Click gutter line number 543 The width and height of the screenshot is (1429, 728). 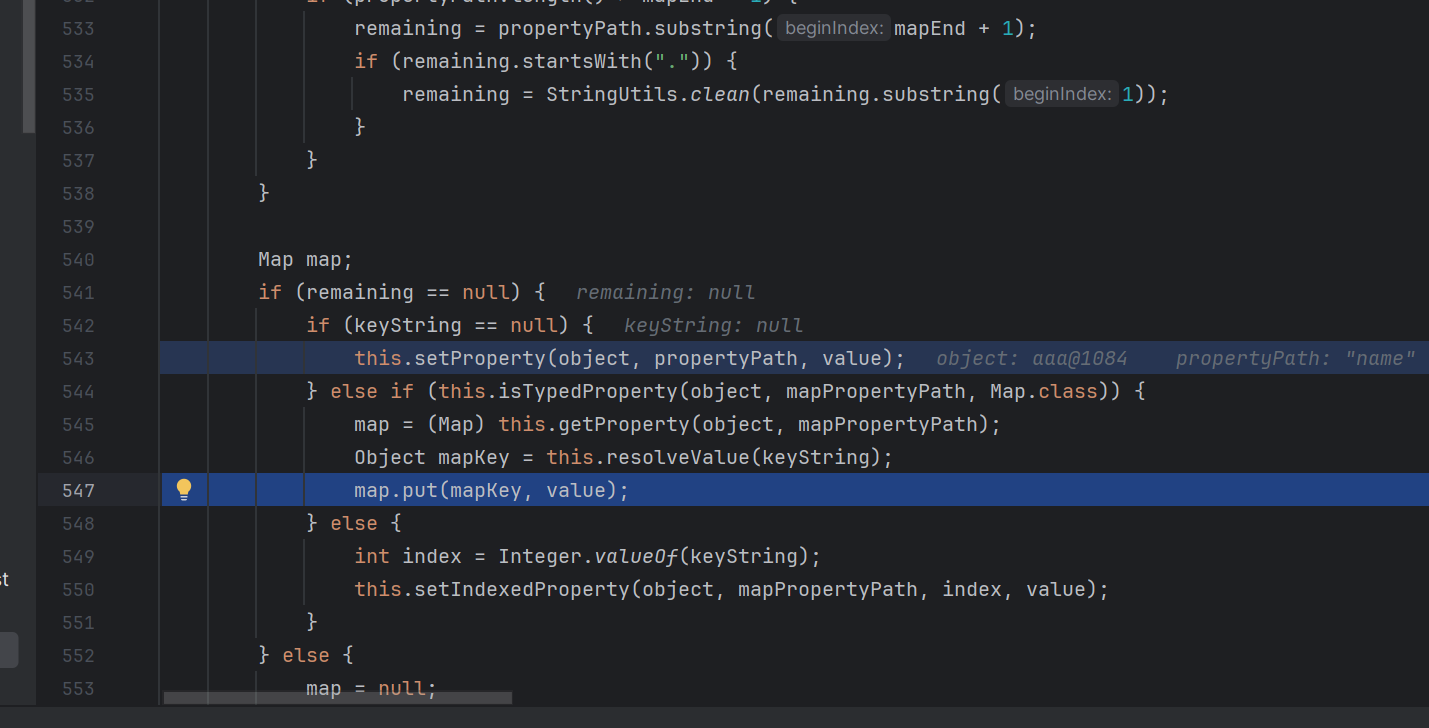78,358
